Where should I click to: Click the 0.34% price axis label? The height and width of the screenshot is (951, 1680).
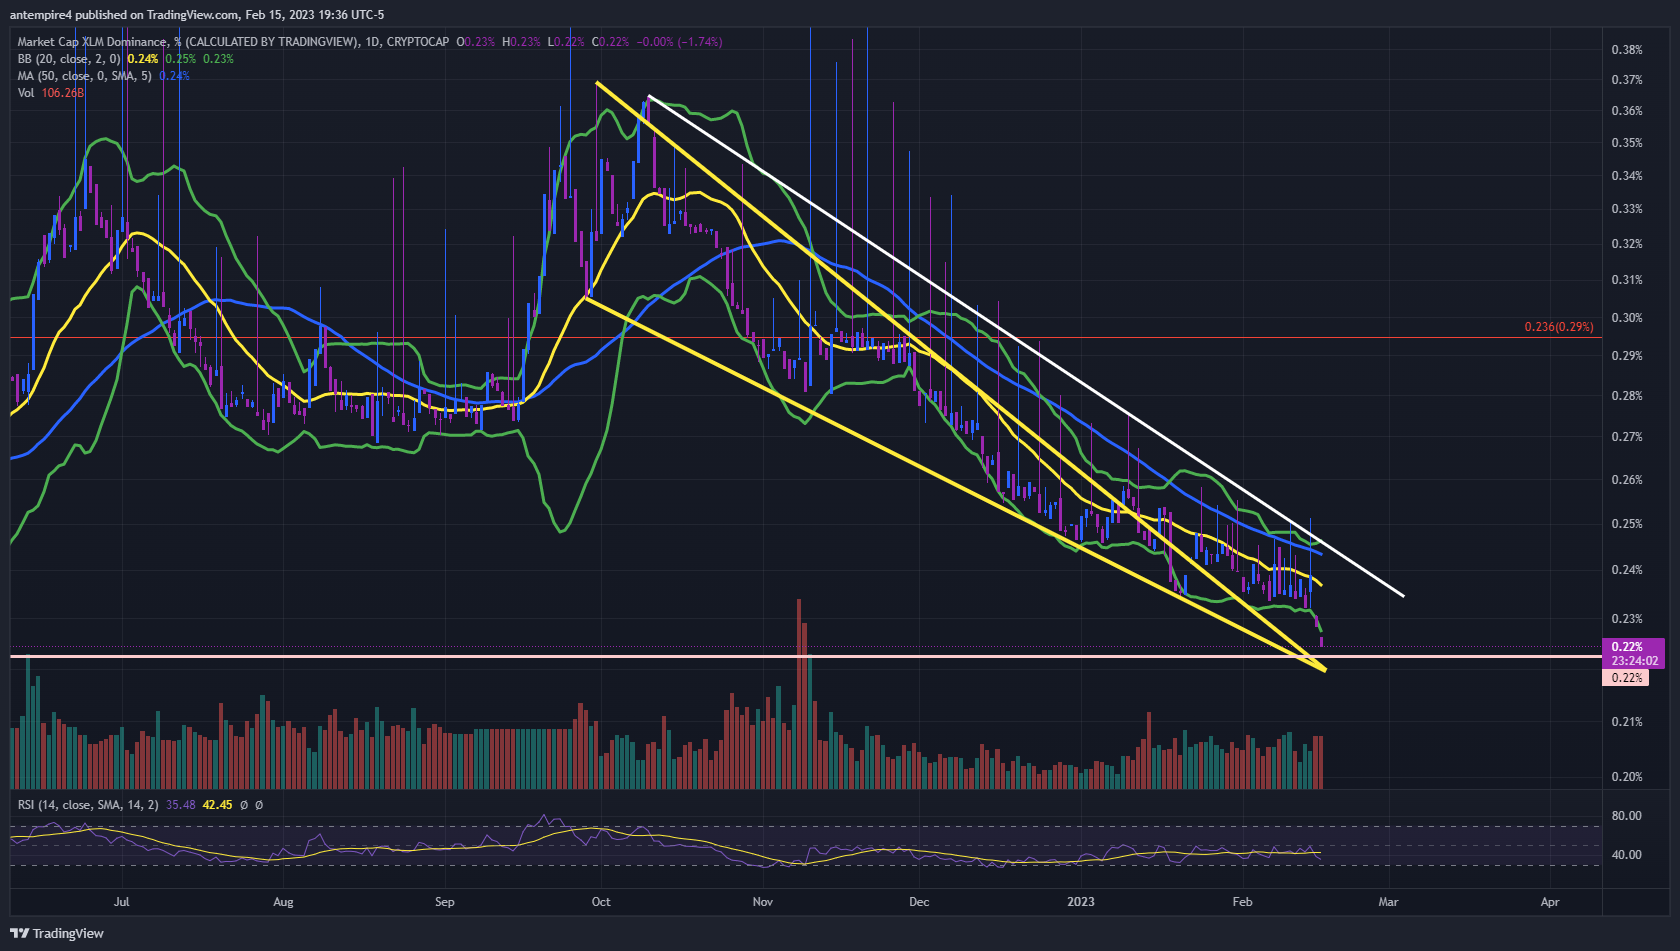pyautogui.click(x=1627, y=176)
